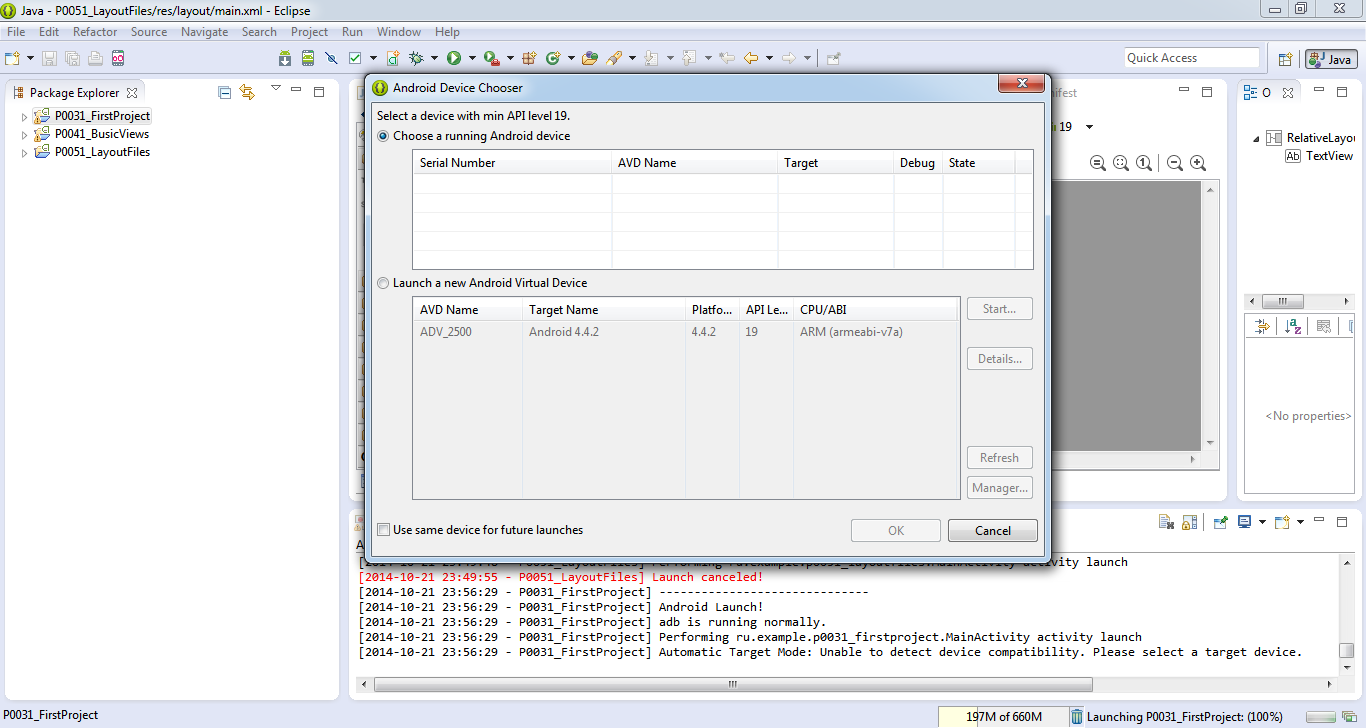This screenshot has height=728, width=1370.
Task: Click the Zoom In magnifier in layout editor
Action: [x=1198, y=163]
